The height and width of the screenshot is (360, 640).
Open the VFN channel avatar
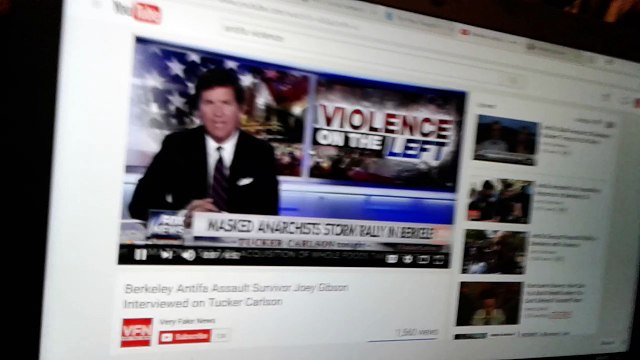(137, 333)
